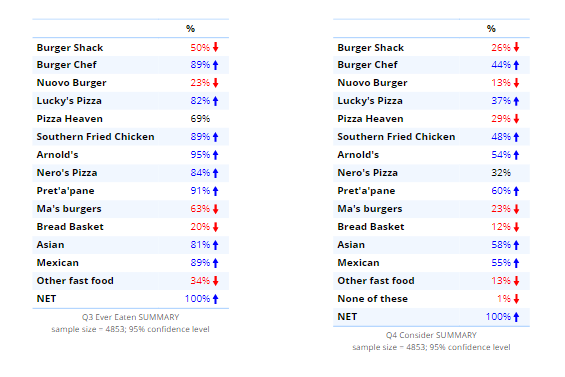The height and width of the screenshot is (377, 565).
Task: Select the Mexican 55% value
Action: [x=501, y=263]
